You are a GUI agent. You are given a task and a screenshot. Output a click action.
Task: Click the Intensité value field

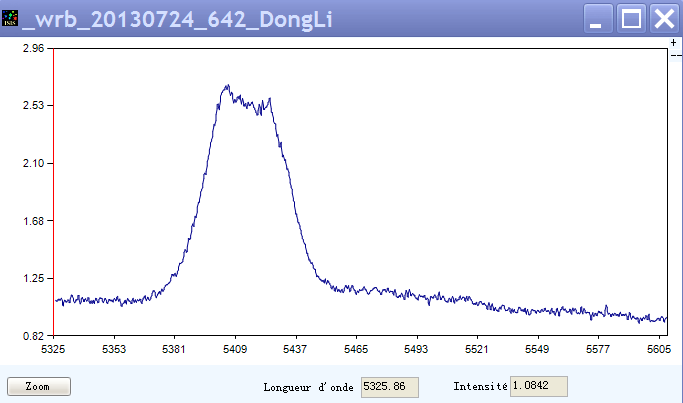pos(538,386)
